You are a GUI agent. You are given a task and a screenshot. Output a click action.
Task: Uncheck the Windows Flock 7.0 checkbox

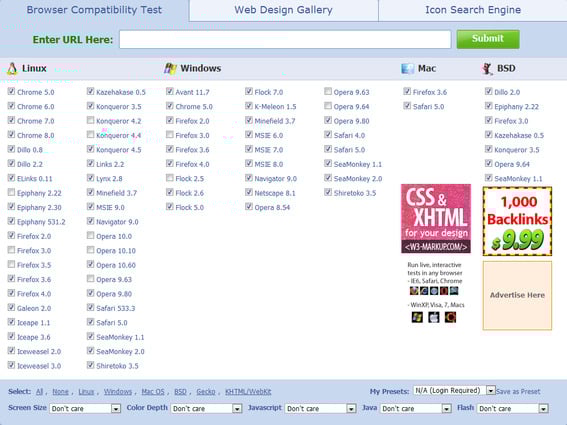click(249, 92)
